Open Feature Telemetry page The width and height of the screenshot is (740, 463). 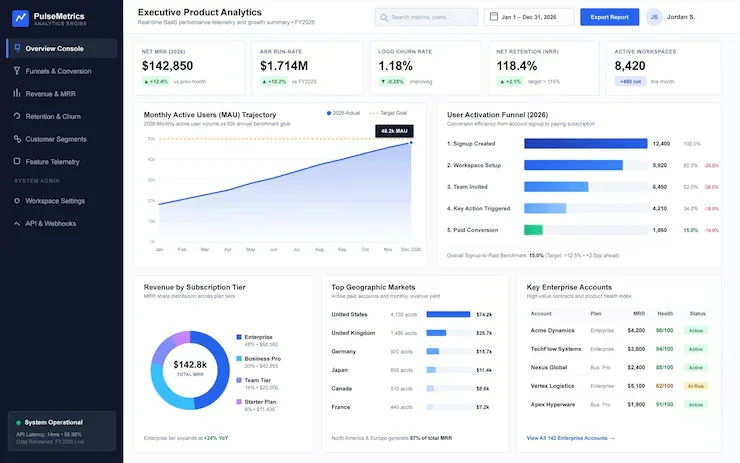coord(62,161)
